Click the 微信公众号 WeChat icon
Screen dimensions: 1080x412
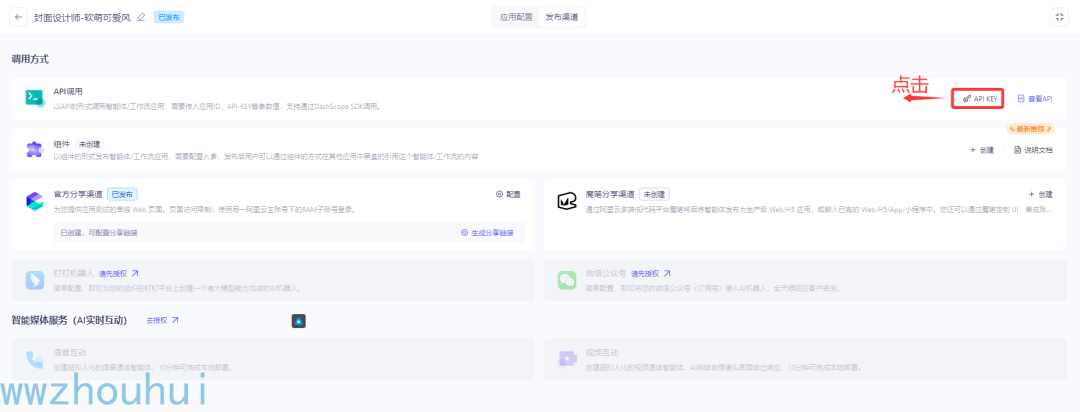pyautogui.click(x=567, y=280)
